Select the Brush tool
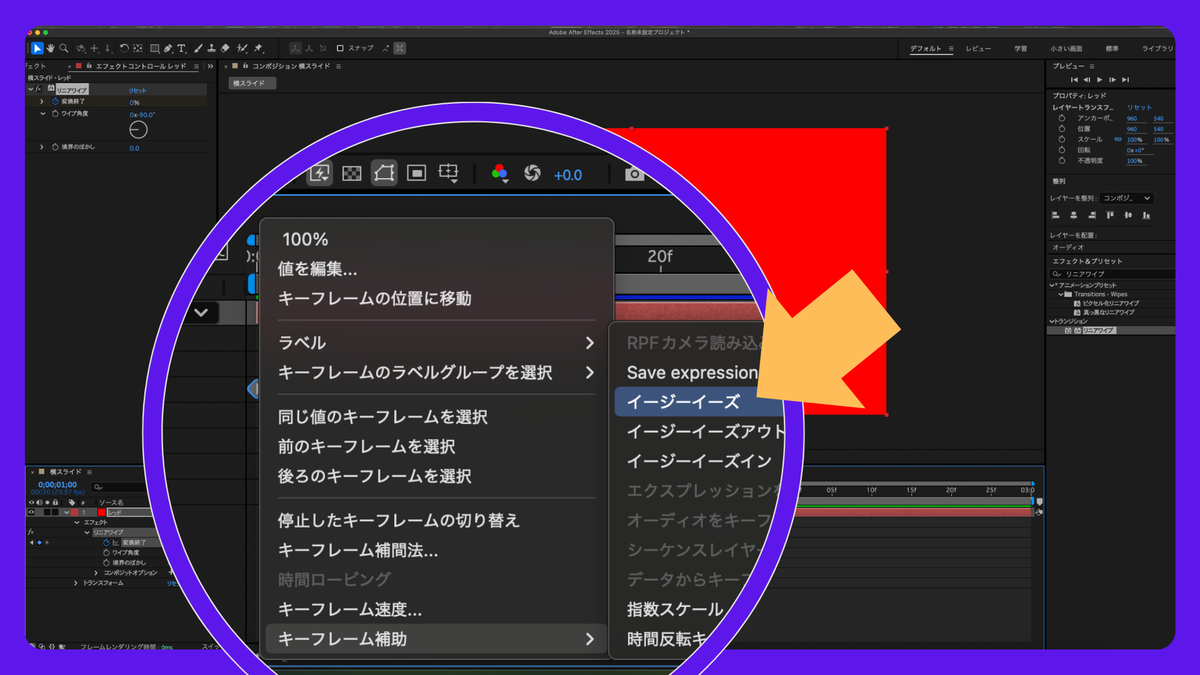 (198, 48)
